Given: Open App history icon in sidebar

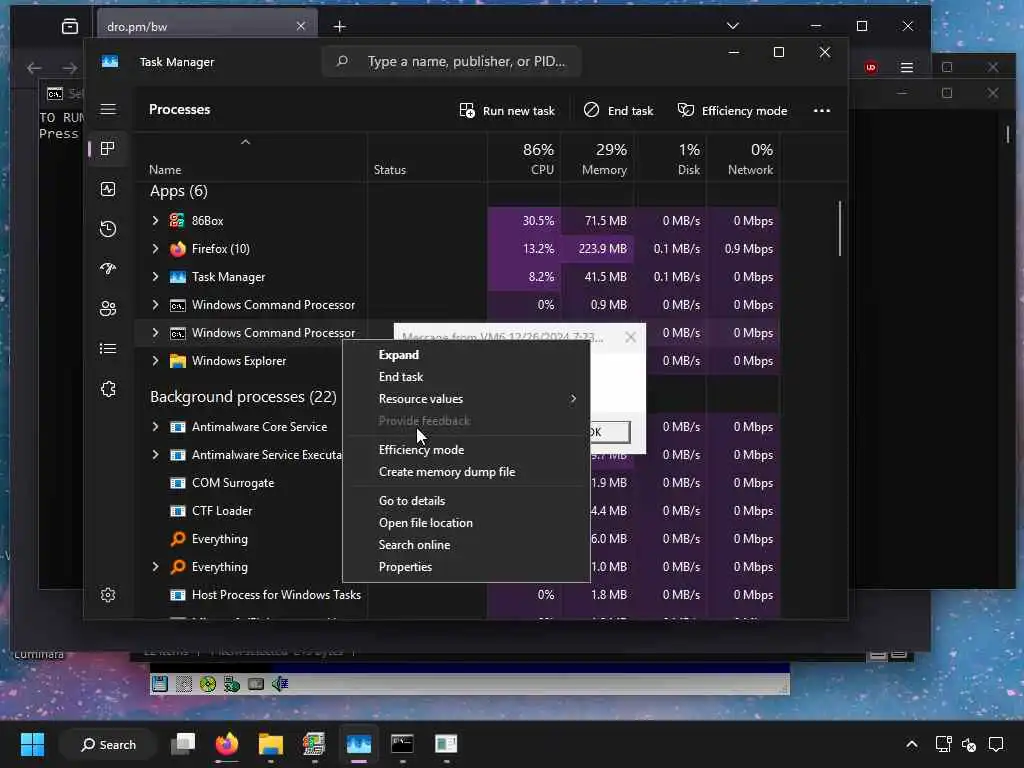Looking at the screenshot, I should pyautogui.click(x=108, y=229).
